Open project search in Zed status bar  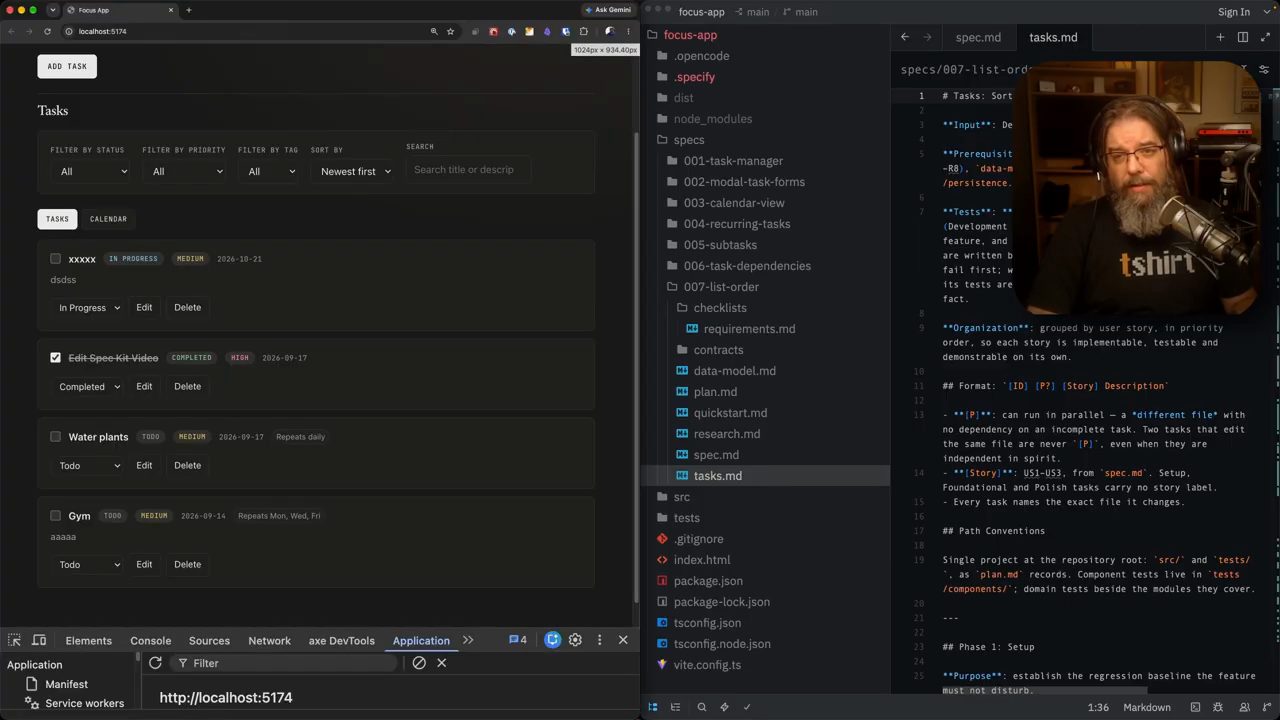pos(701,707)
